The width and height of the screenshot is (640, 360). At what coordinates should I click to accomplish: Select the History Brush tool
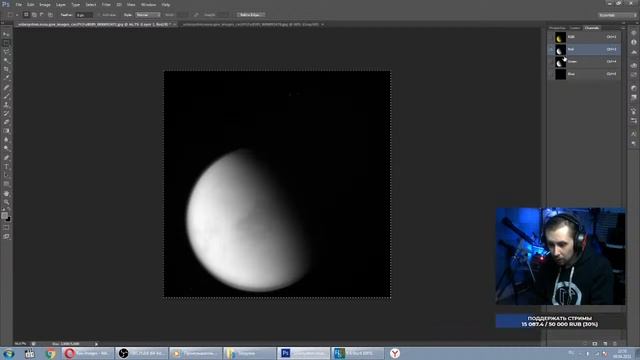tap(6, 113)
